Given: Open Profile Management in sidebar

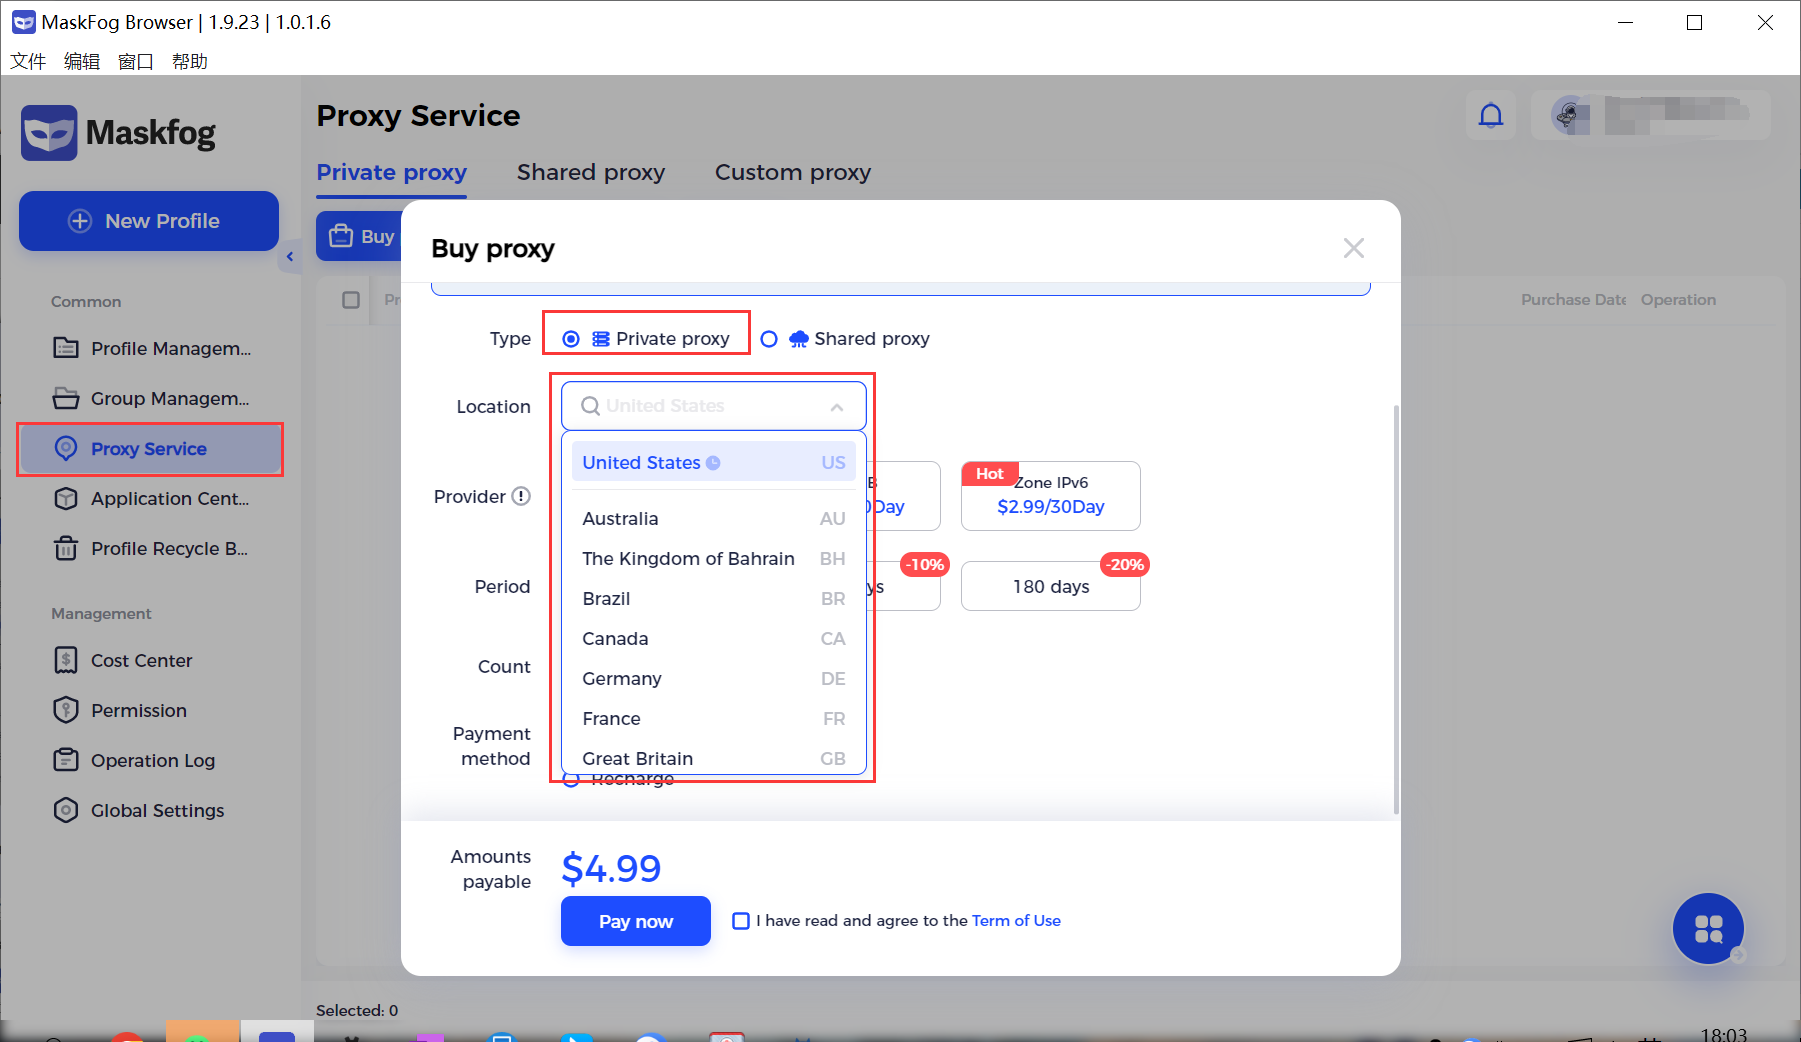Looking at the screenshot, I should point(151,348).
